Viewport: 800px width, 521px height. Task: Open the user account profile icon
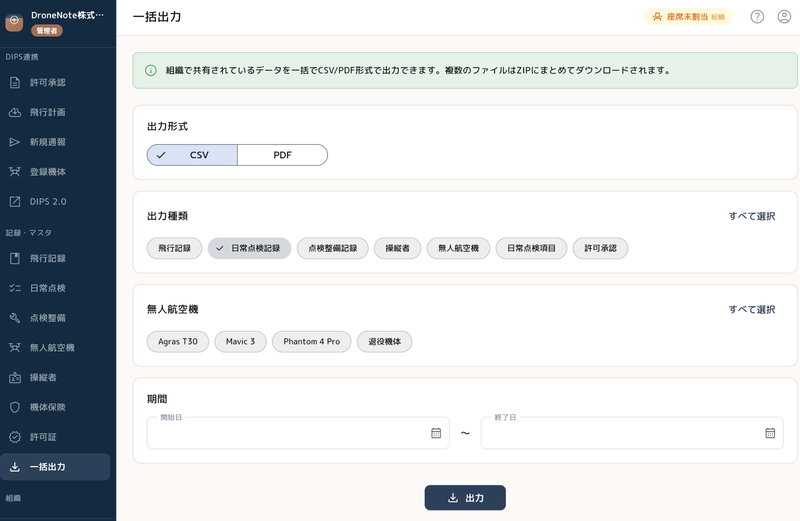pos(784,17)
